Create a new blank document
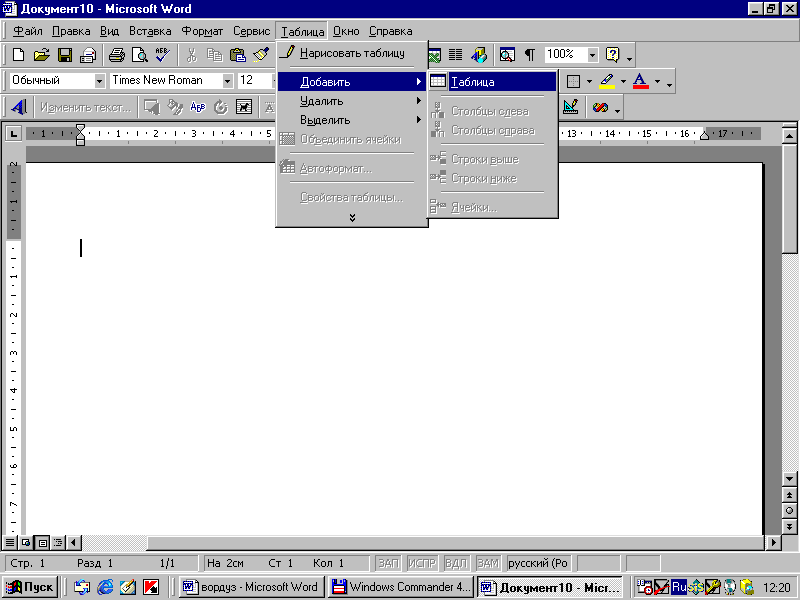The width and height of the screenshot is (800, 600). (x=18, y=55)
